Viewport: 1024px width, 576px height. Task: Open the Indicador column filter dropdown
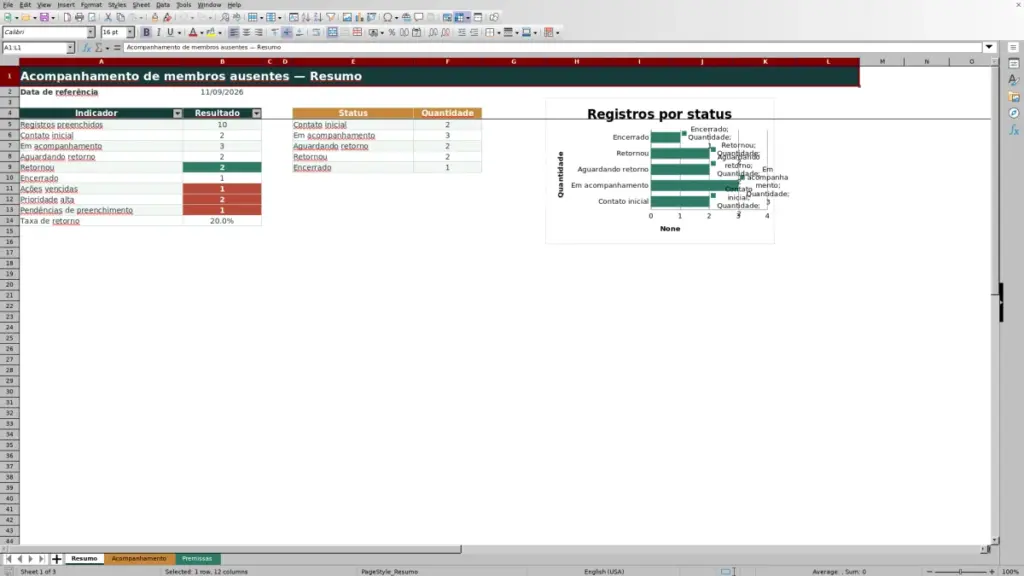(178, 113)
